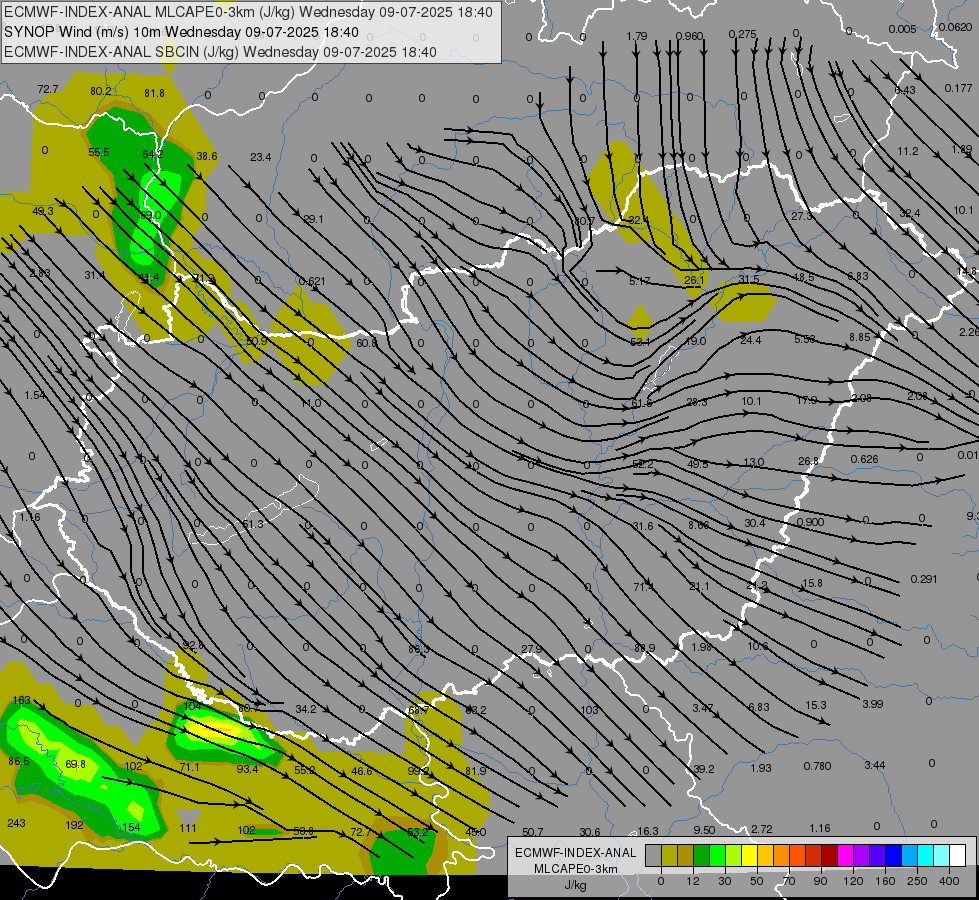This screenshot has height=900, width=979.
Task: Pick the pure yellow swatch in legend
Action: click(x=749, y=855)
